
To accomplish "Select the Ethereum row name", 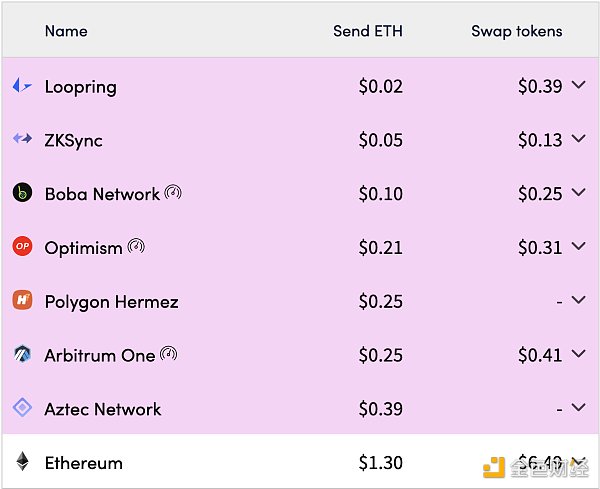I will click(83, 463).
